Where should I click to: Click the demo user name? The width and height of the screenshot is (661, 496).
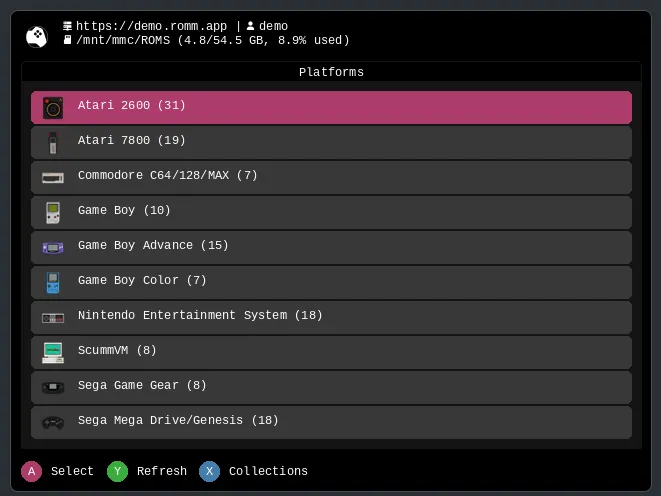[x=273, y=26]
